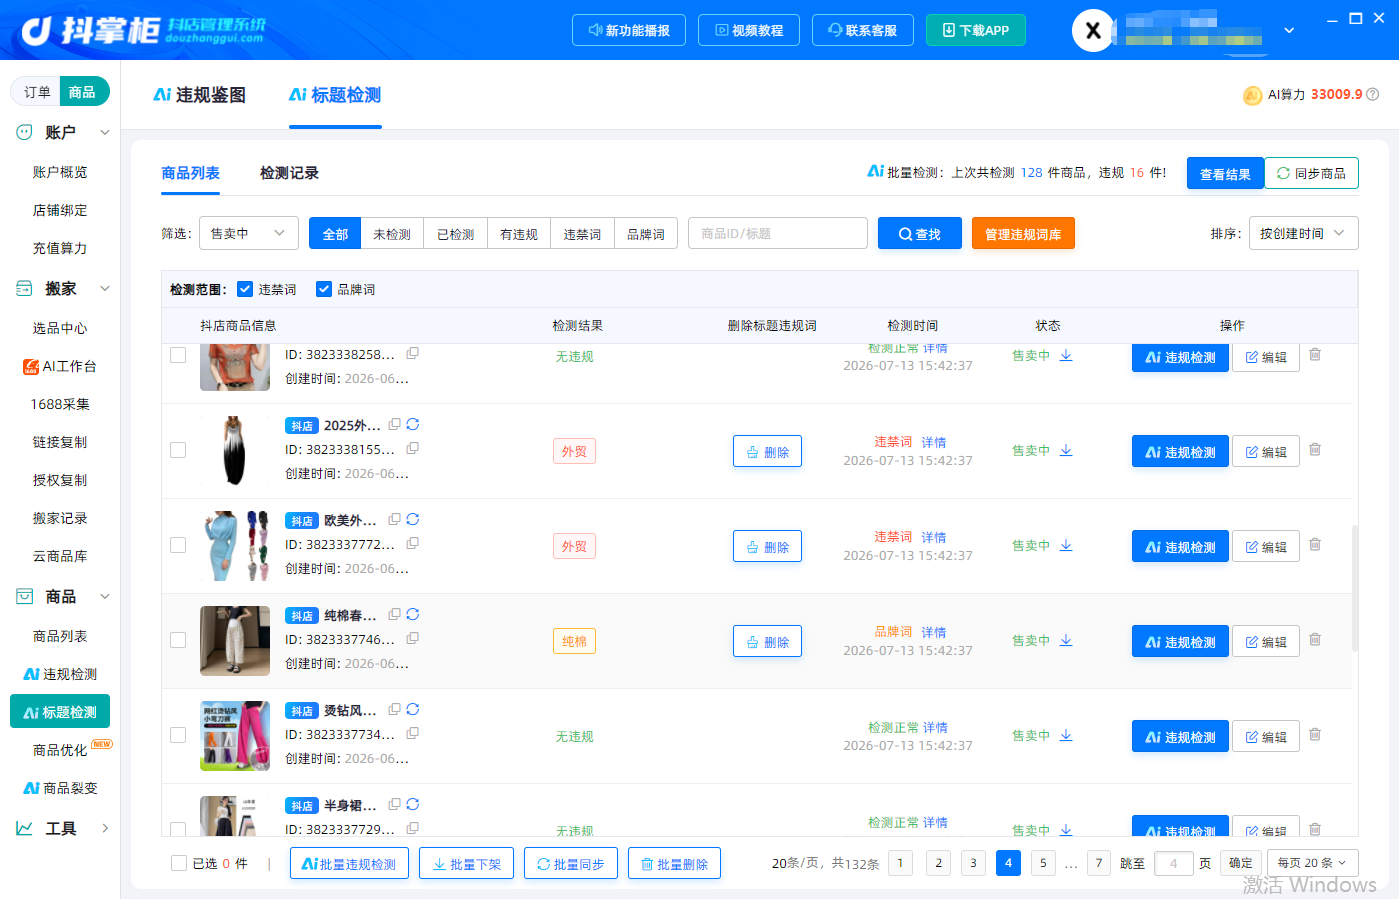Filter by 有违规 tab

pyautogui.click(x=518, y=233)
